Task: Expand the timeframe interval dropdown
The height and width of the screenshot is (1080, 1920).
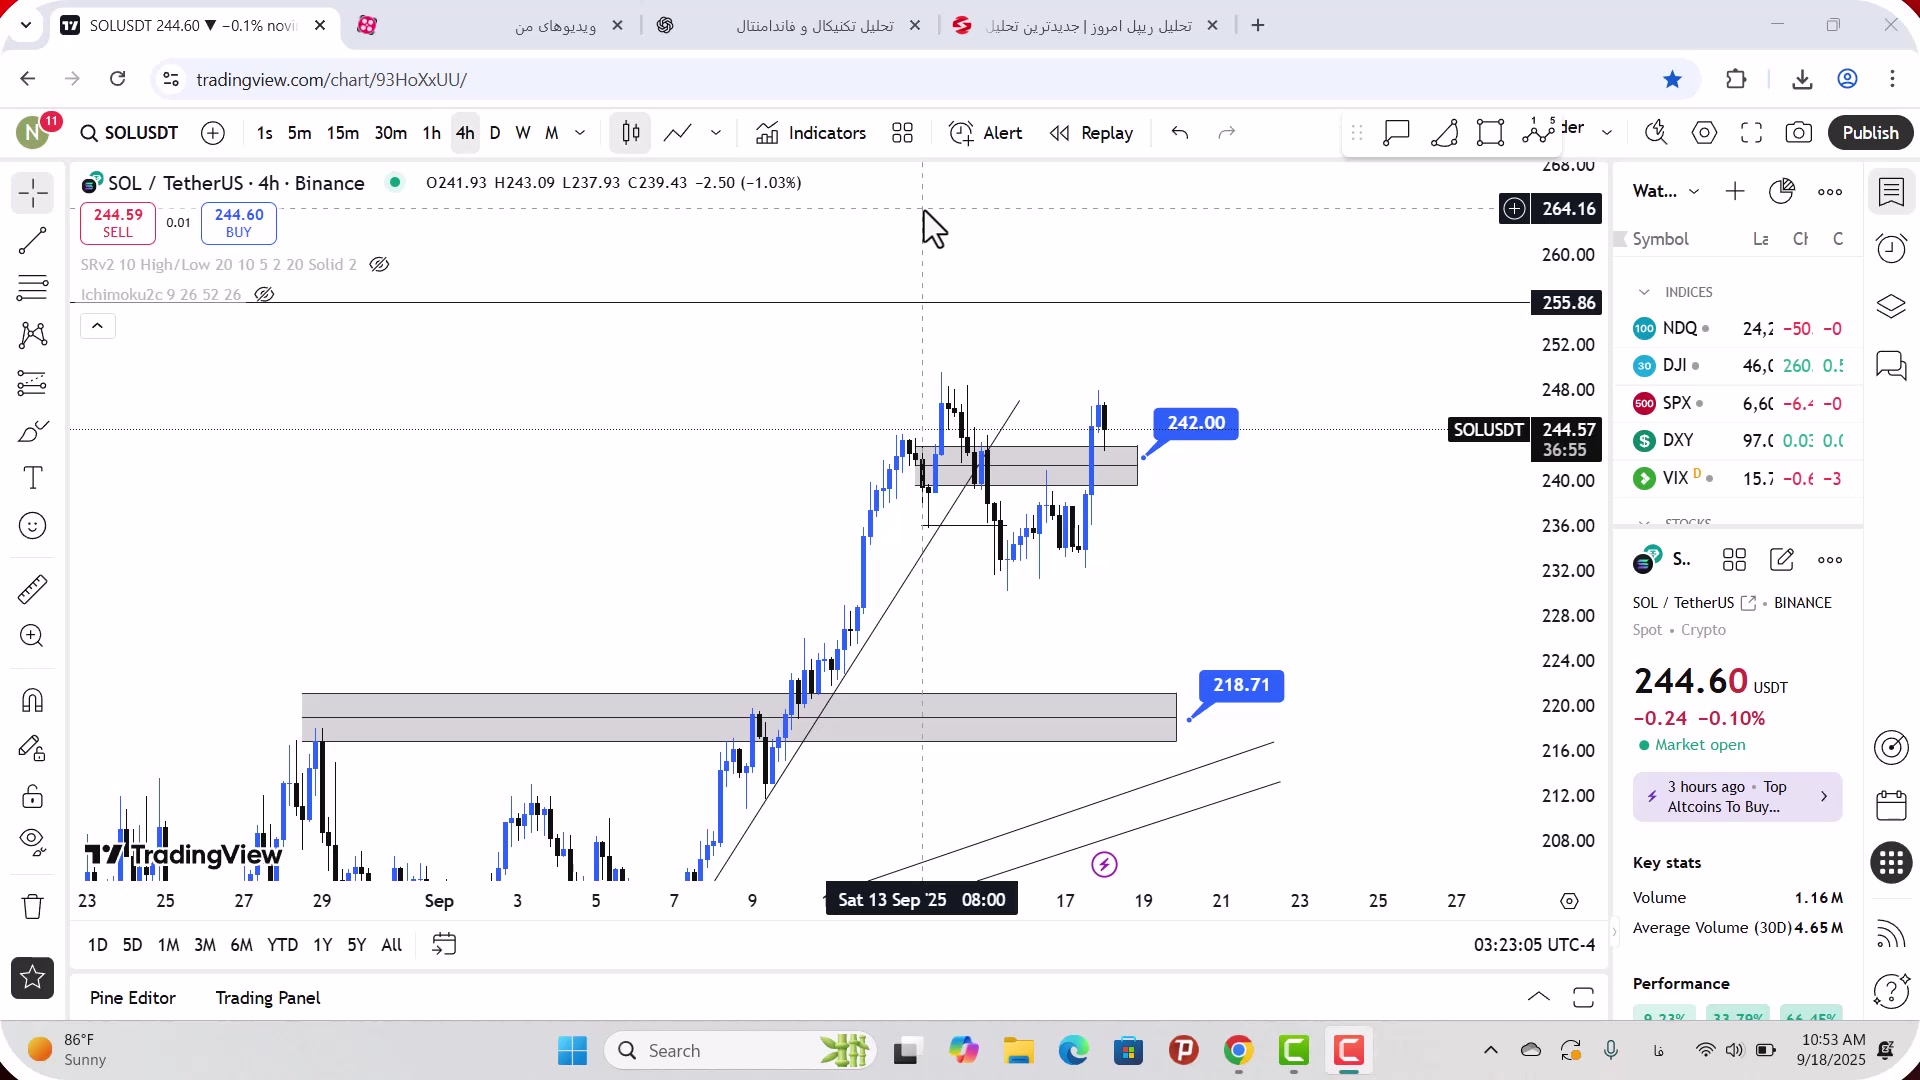Action: pyautogui.click(x=580, y=133)
